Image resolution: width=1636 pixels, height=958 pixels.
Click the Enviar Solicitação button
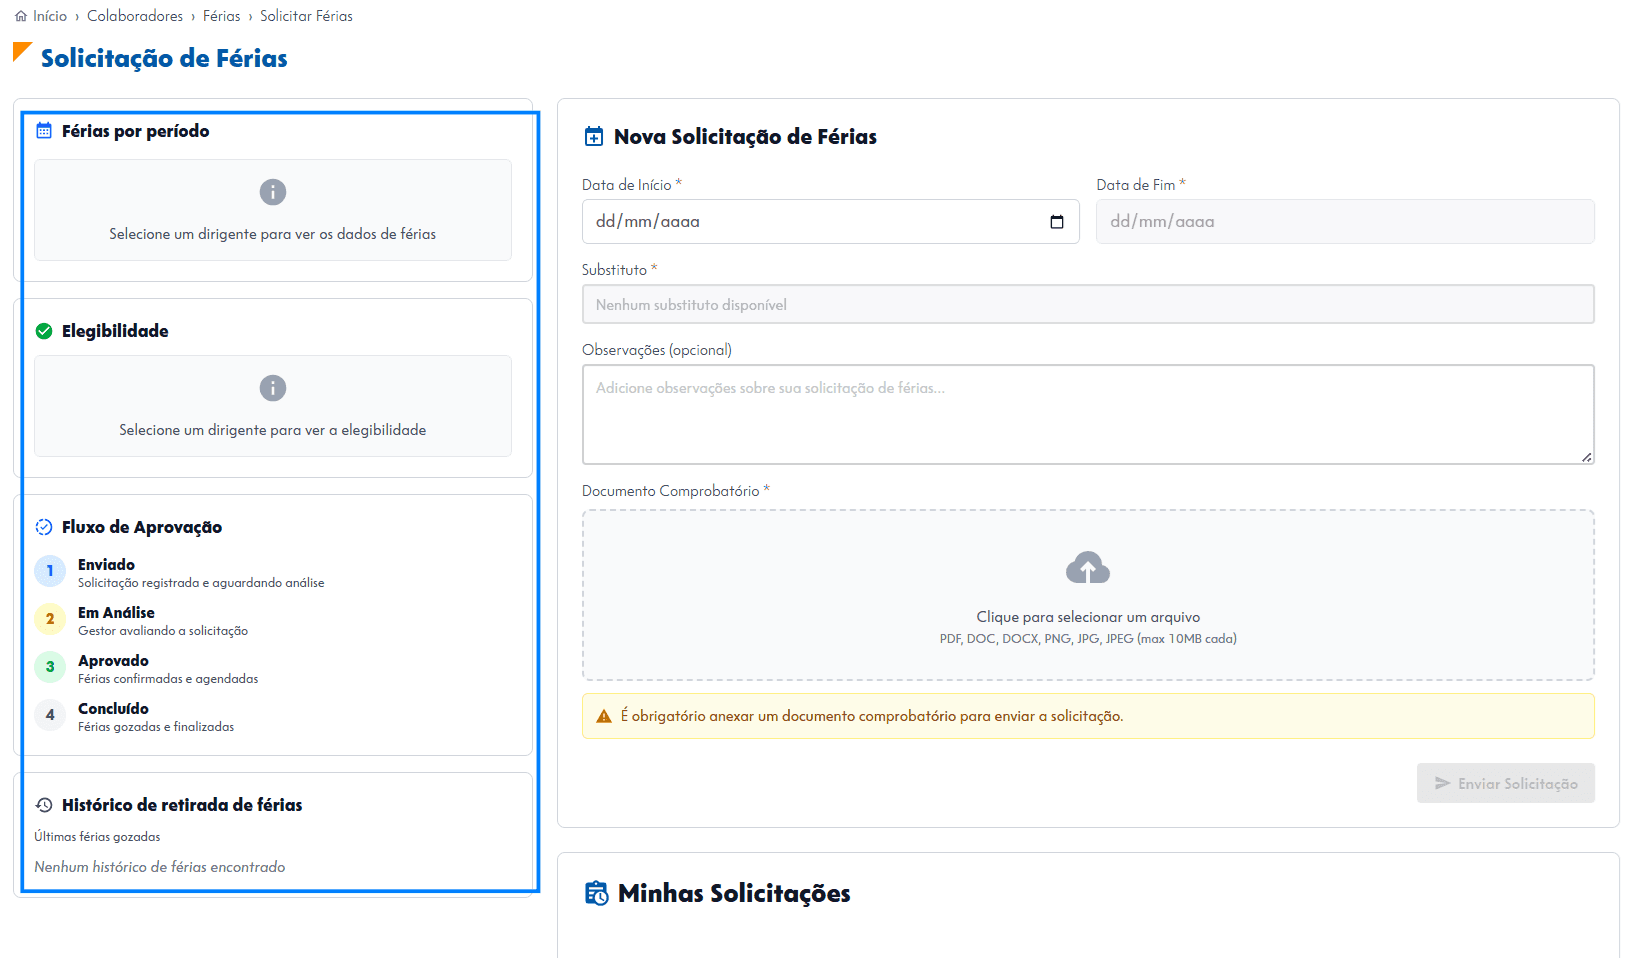point(1506,783)
